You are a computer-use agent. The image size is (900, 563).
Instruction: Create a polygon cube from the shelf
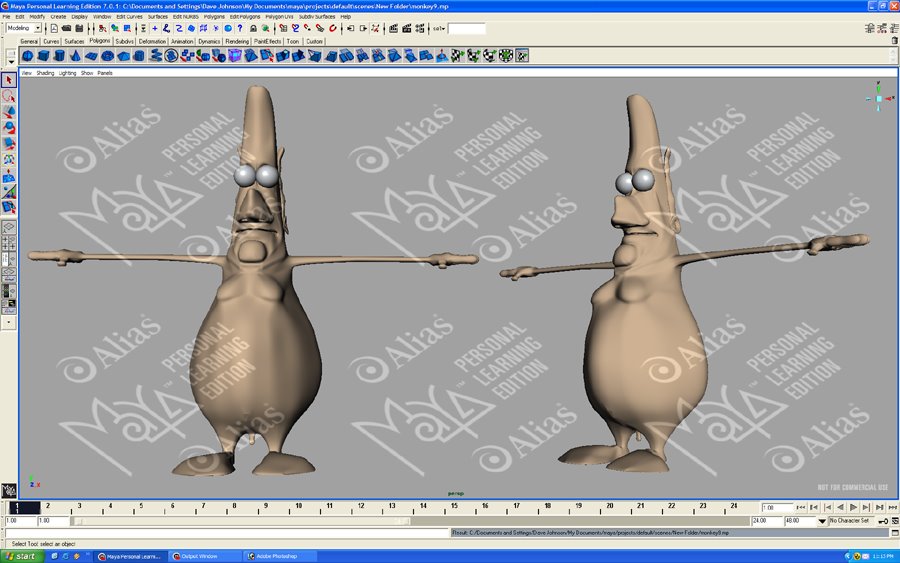point(44,56)
